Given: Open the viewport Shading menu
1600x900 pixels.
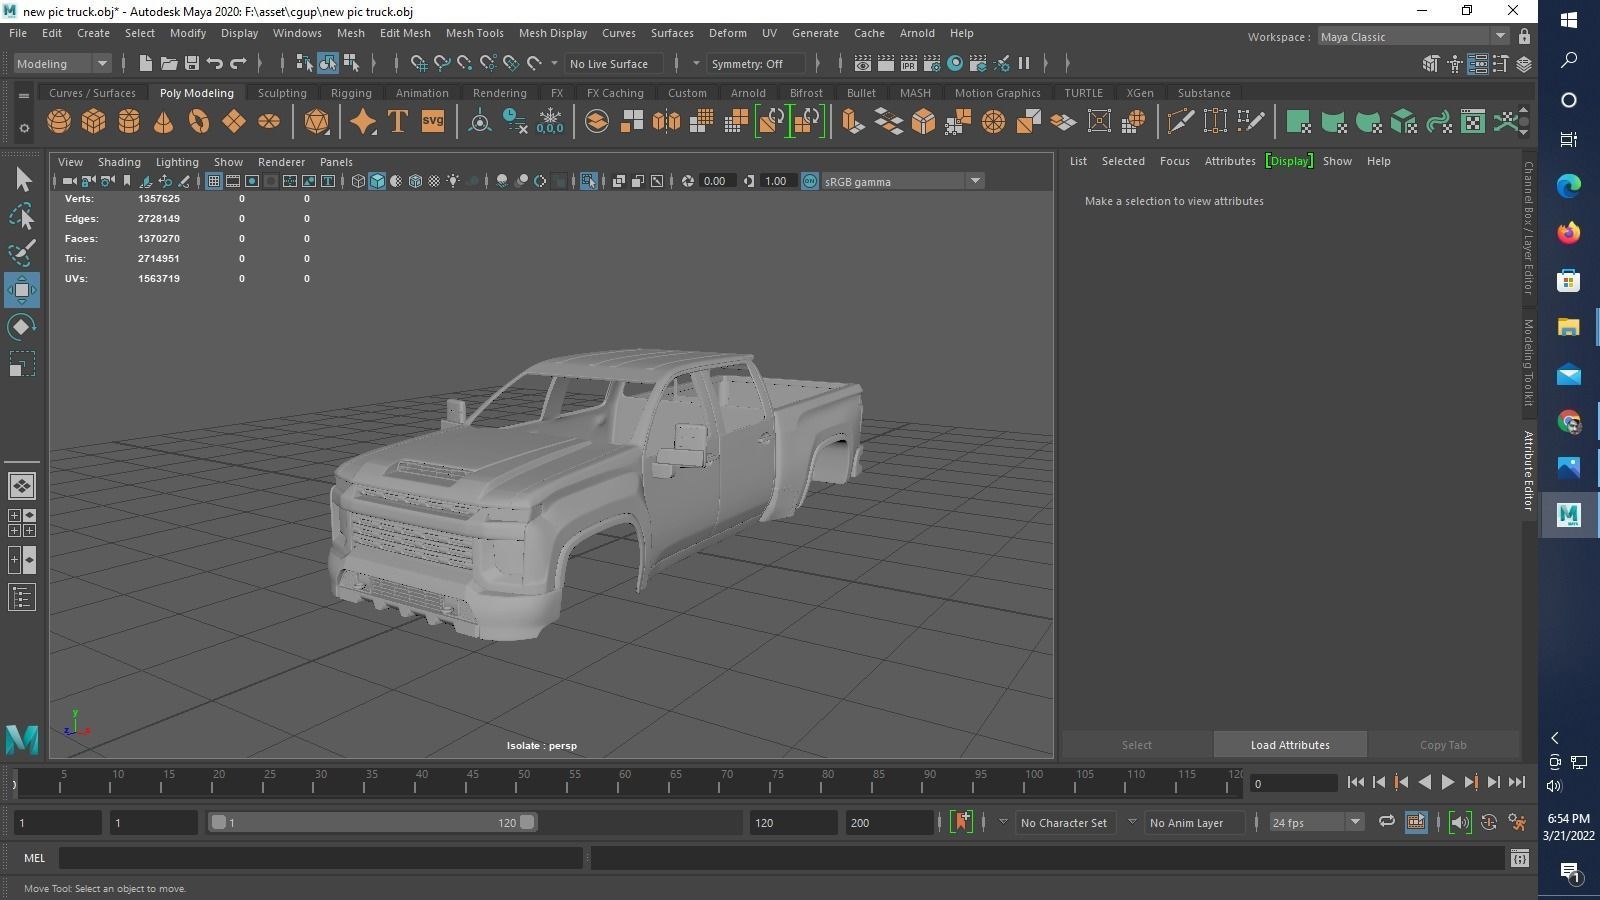Looking at the screenshot, I should [x=119, y=161].
